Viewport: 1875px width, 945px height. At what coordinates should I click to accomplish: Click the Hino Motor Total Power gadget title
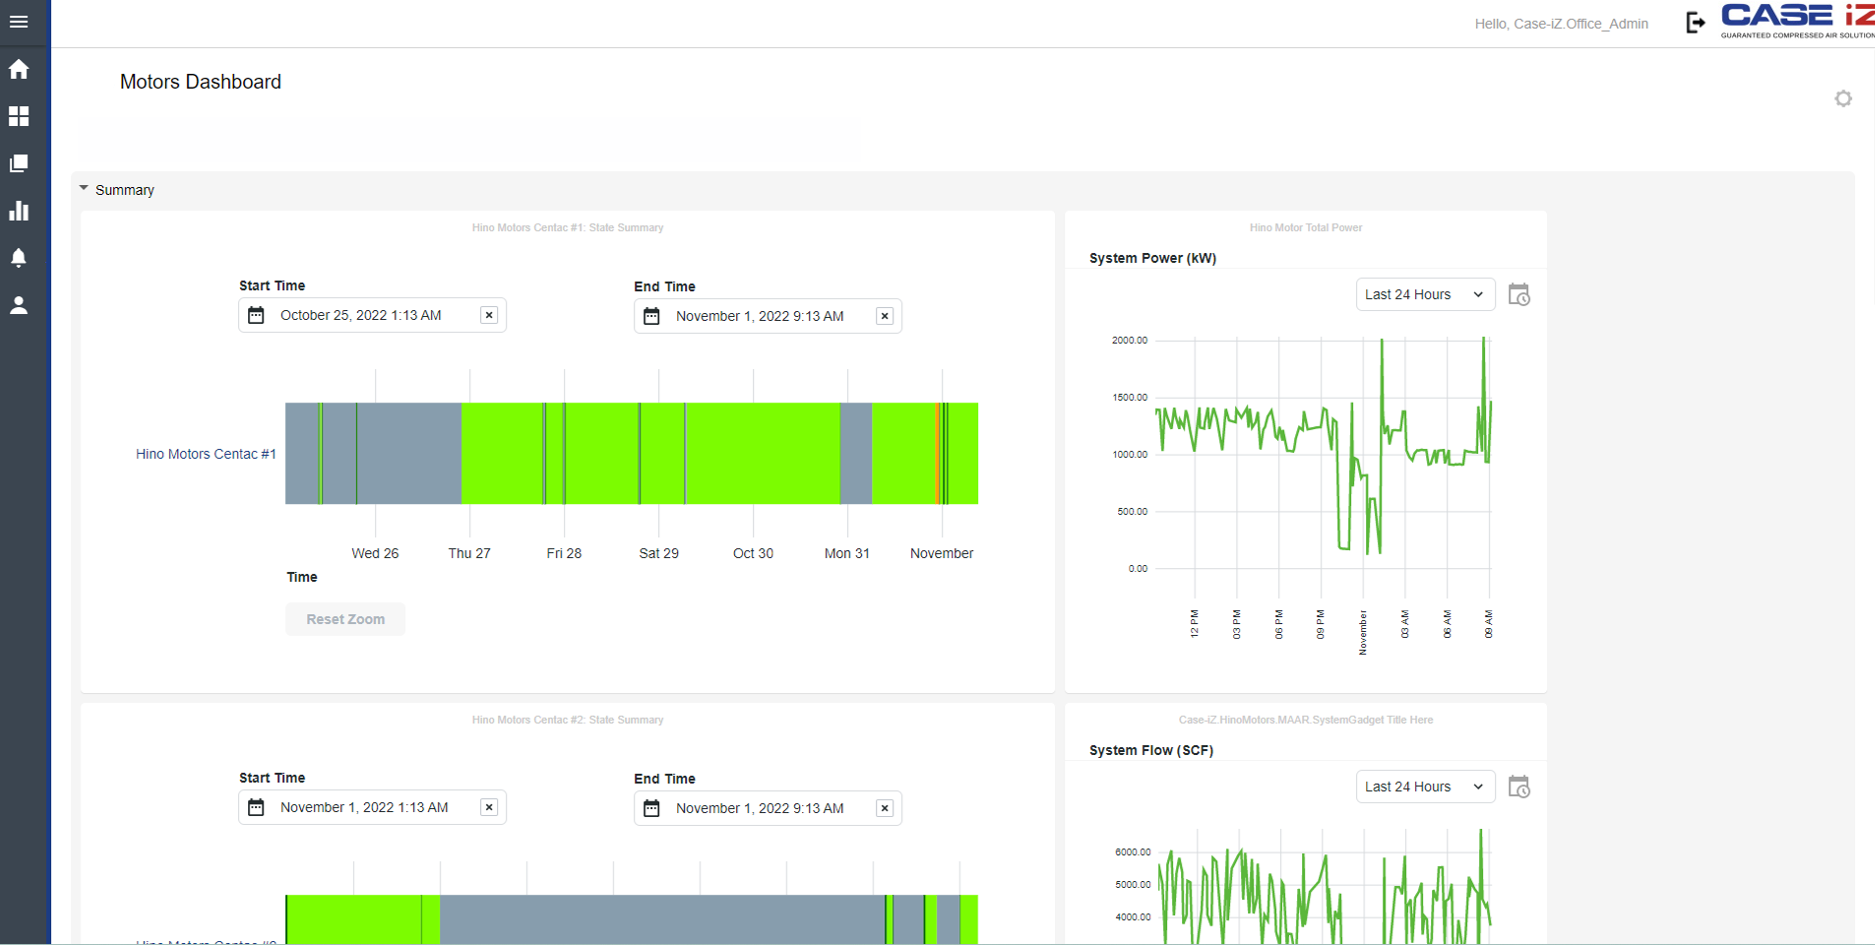click(x=1305, y=228)
